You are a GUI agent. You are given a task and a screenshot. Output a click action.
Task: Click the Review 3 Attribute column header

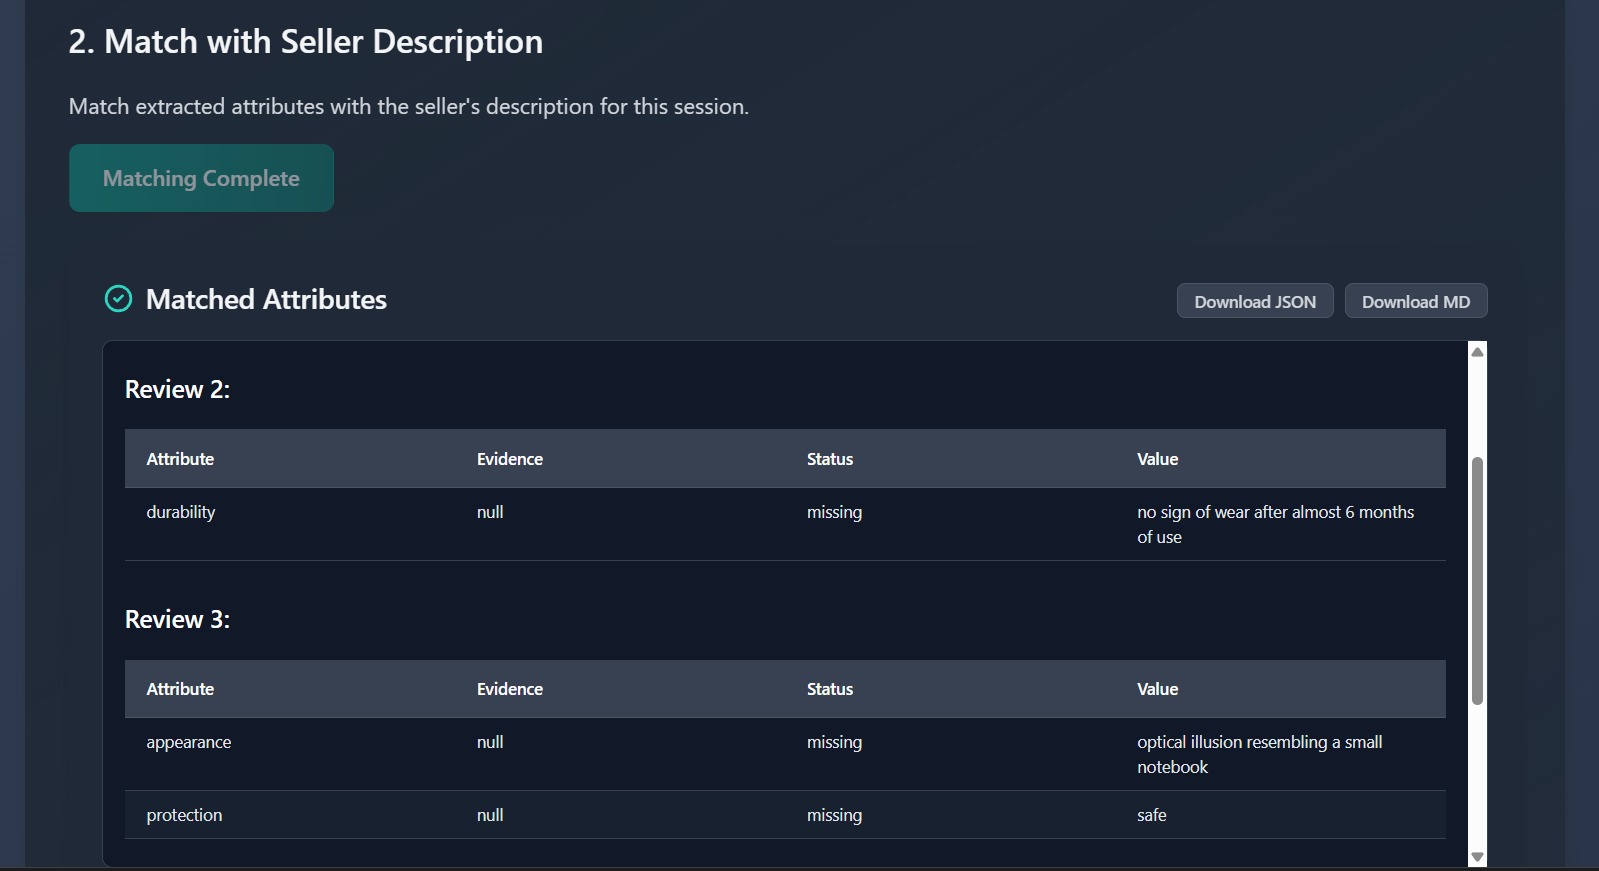pos(180,689)
